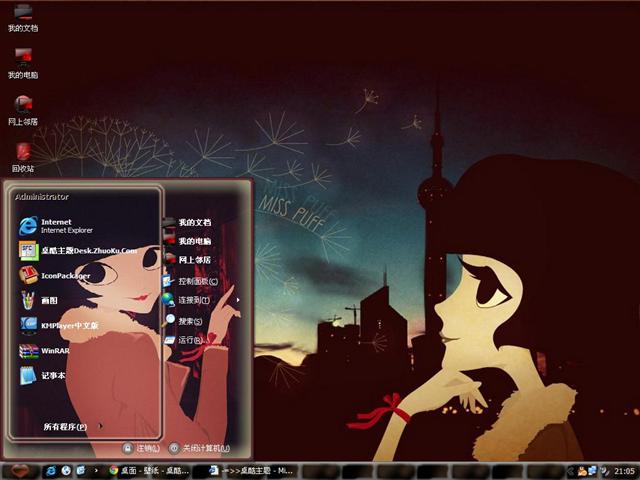
Task: Open 画图 paint program in start menu
Action: (39, 300)
